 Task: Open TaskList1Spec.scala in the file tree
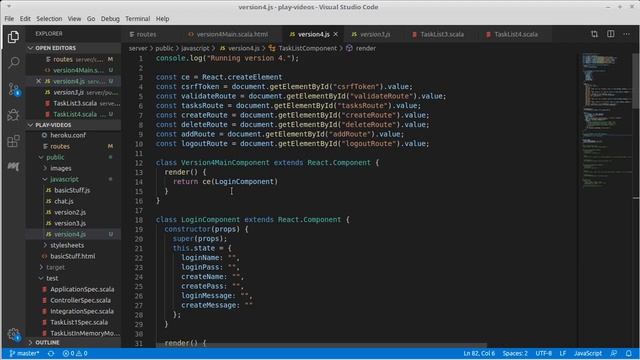tap(73, 322)
